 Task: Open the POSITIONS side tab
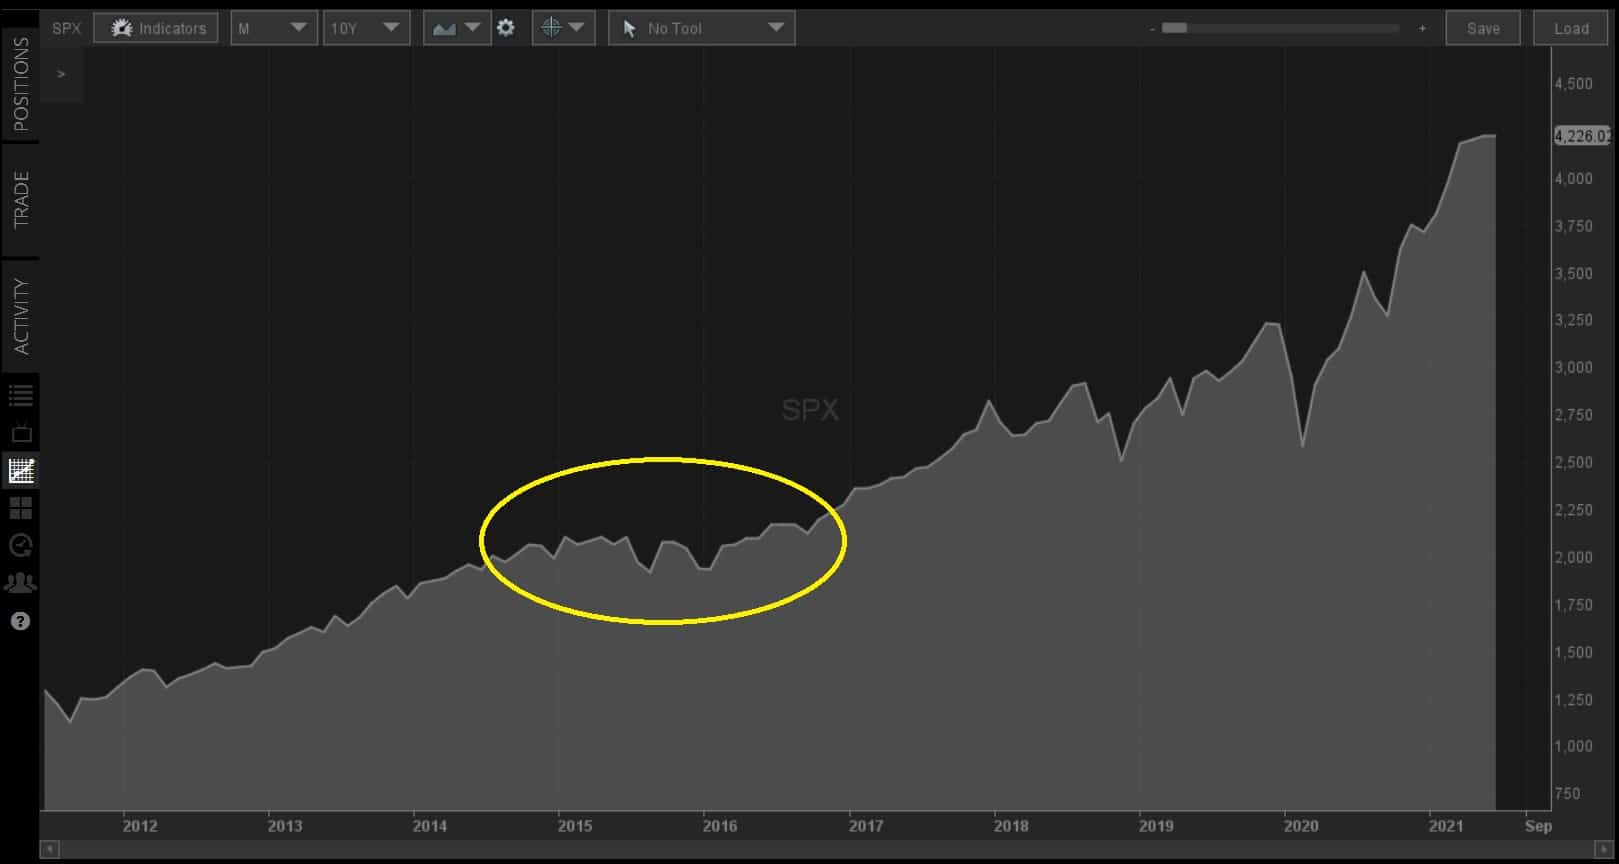[20, 84]
